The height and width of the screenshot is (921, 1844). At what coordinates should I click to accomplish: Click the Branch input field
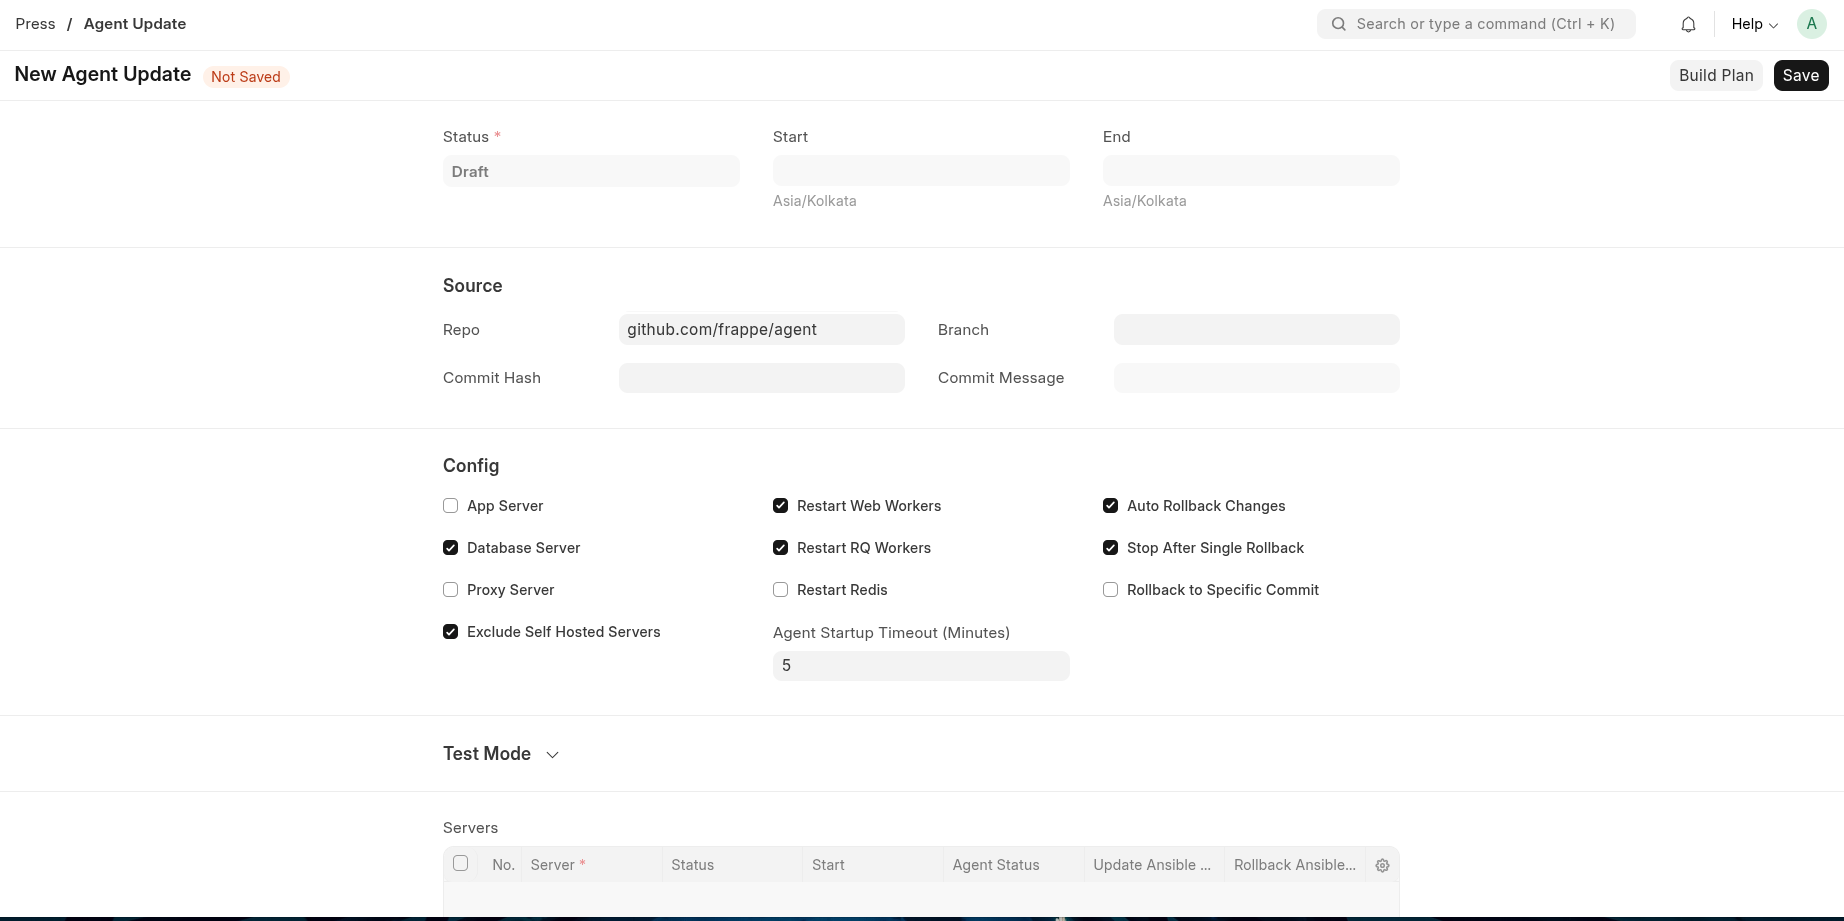(x=1256, y=330)
